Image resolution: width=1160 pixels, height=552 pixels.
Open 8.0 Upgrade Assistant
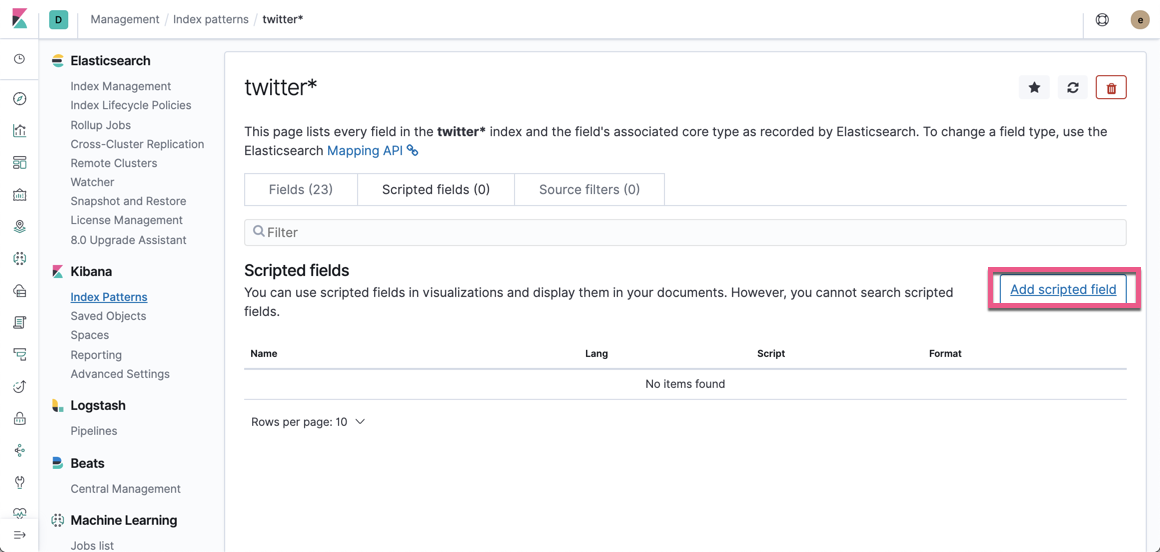point(129,240)
